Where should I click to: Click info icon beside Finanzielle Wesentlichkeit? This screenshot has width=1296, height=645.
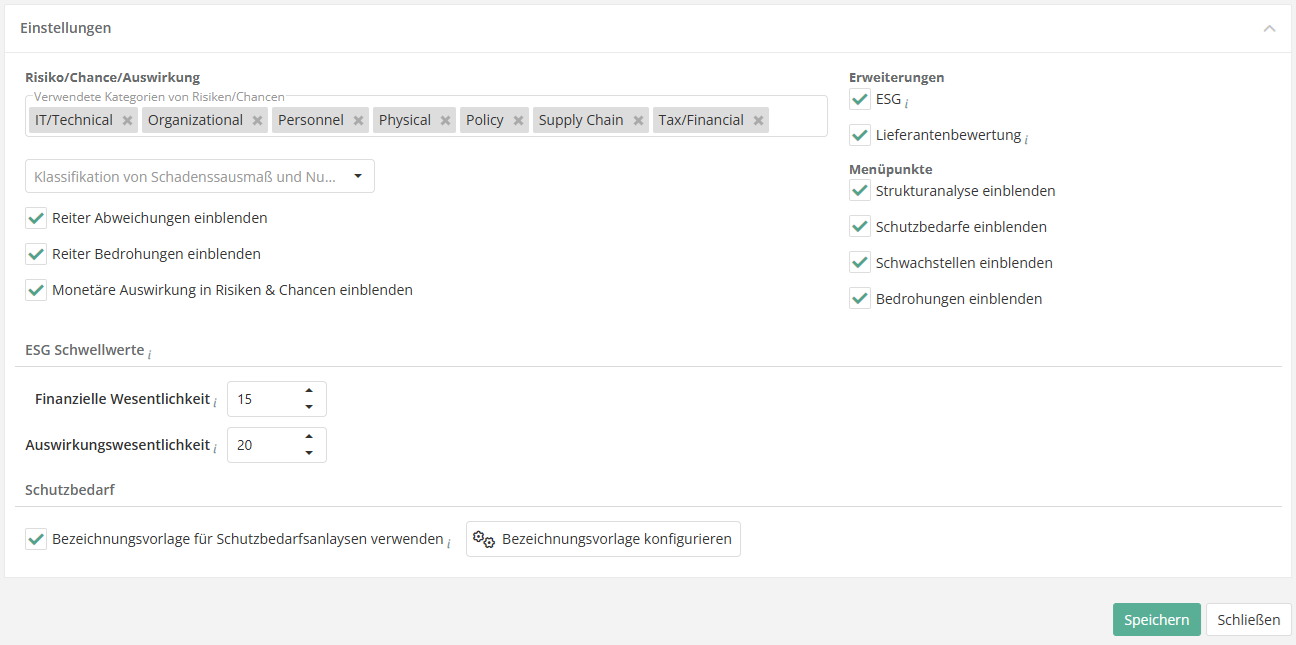coord(214,402)
